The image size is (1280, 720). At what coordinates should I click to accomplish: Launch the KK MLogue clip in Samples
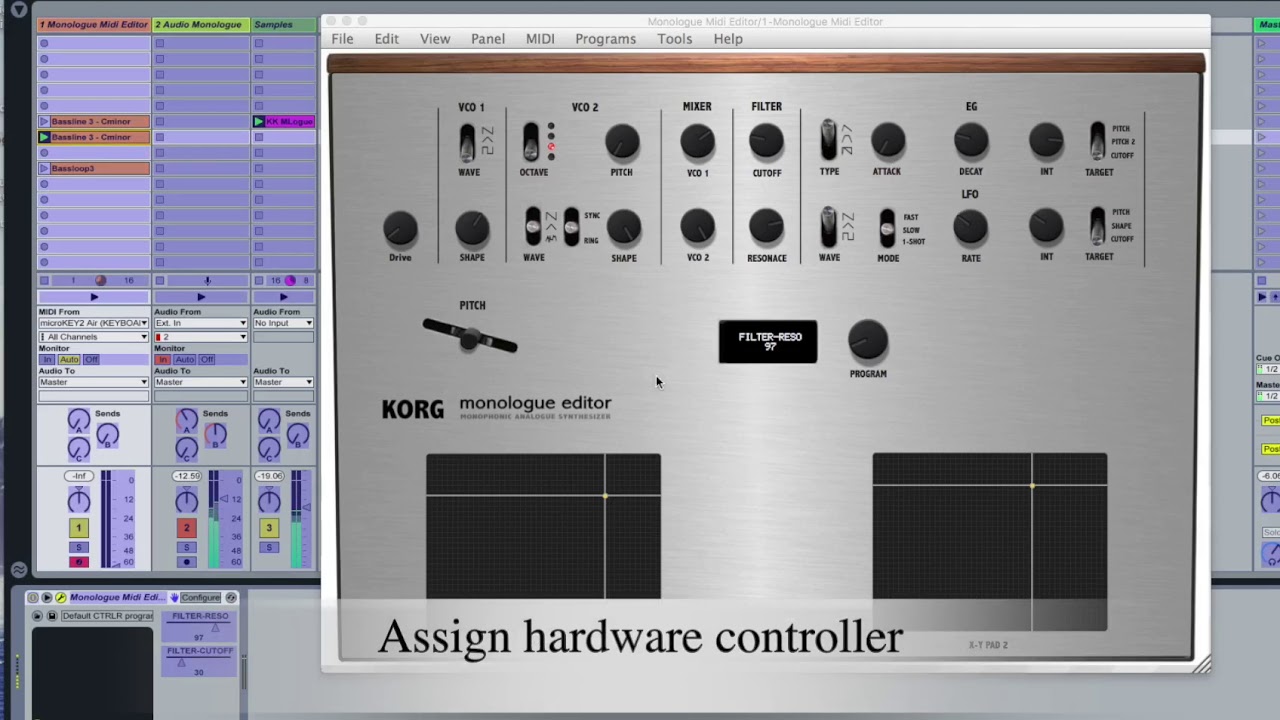259,122
